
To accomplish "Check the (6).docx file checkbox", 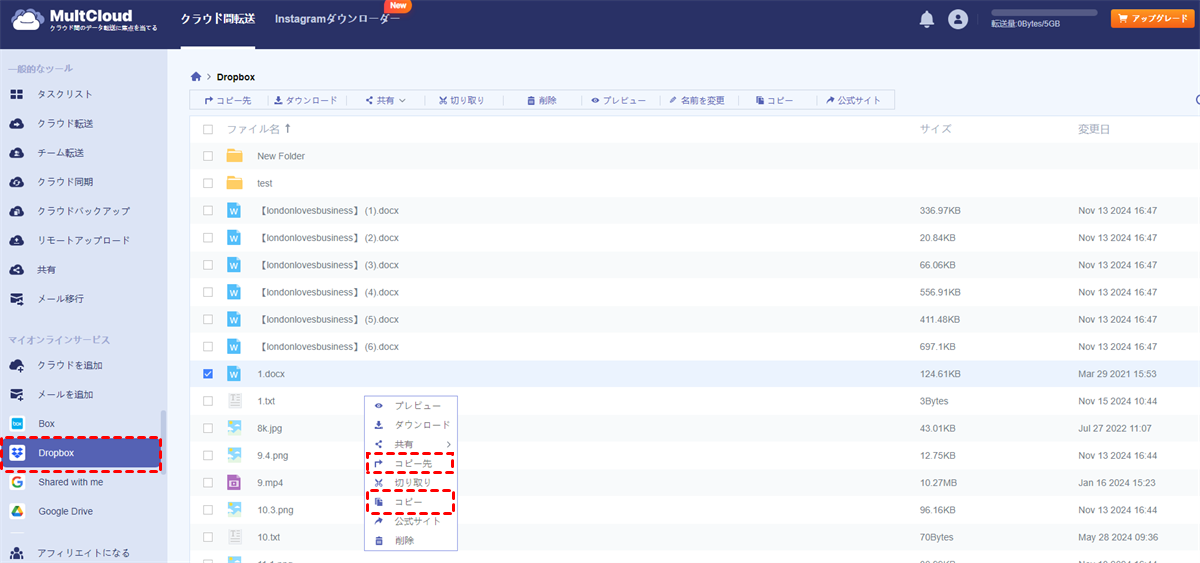I will coord(208,346).
